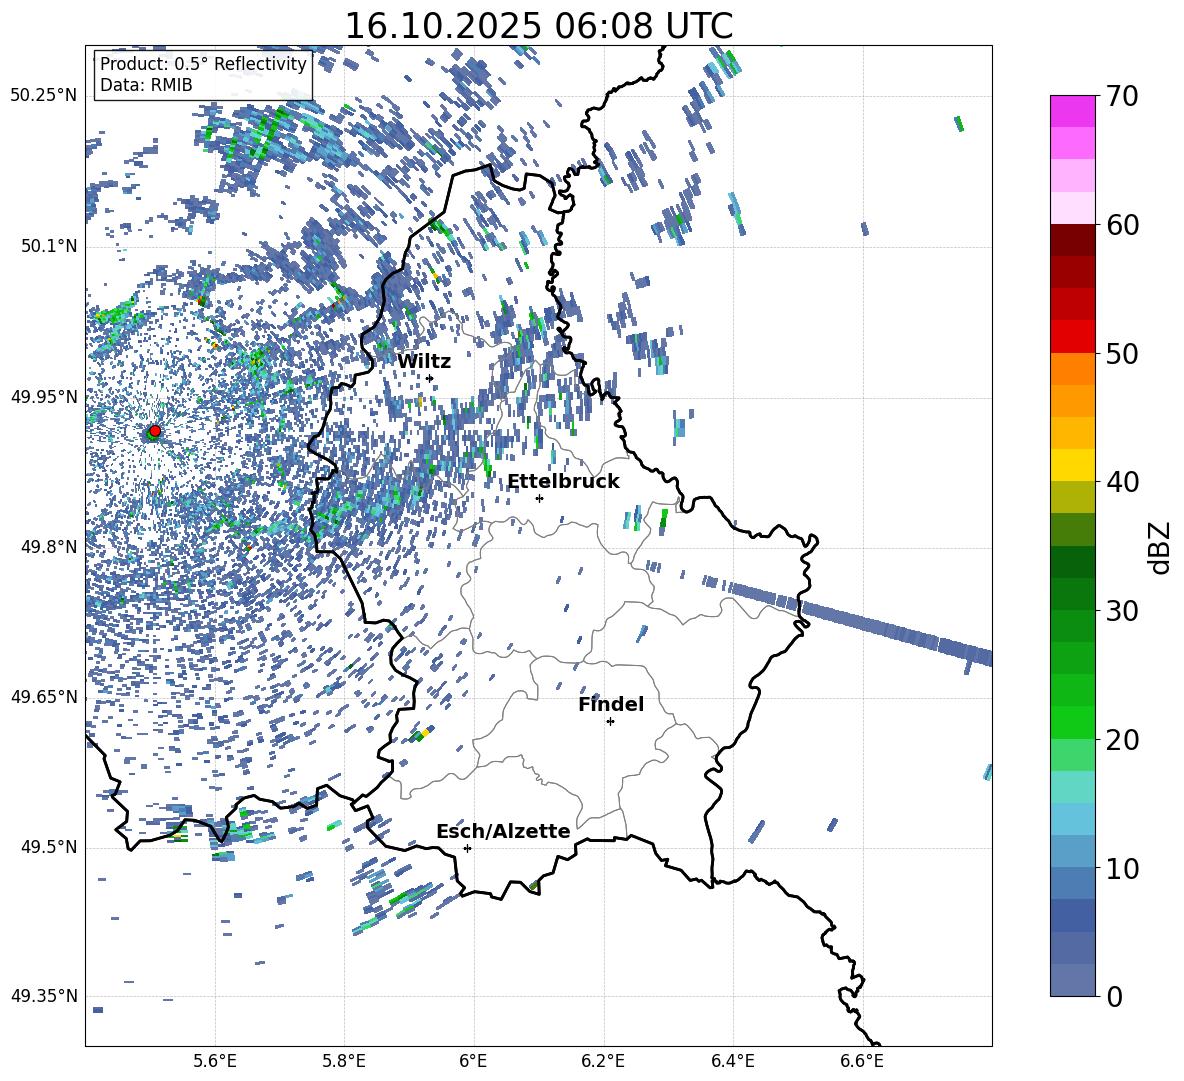
Task: Click the 49.5°N latitude label
Action: coord(48,847)
